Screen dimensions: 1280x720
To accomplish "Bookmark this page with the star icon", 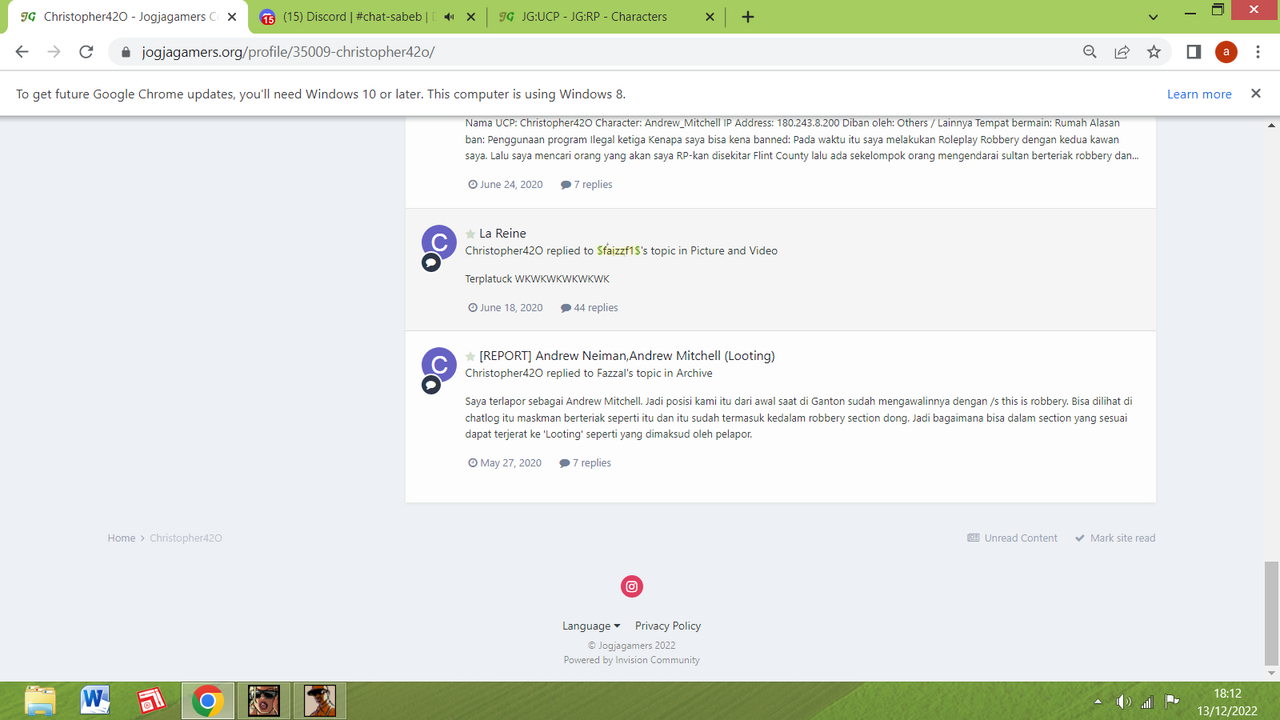I will click(1154, 52).
